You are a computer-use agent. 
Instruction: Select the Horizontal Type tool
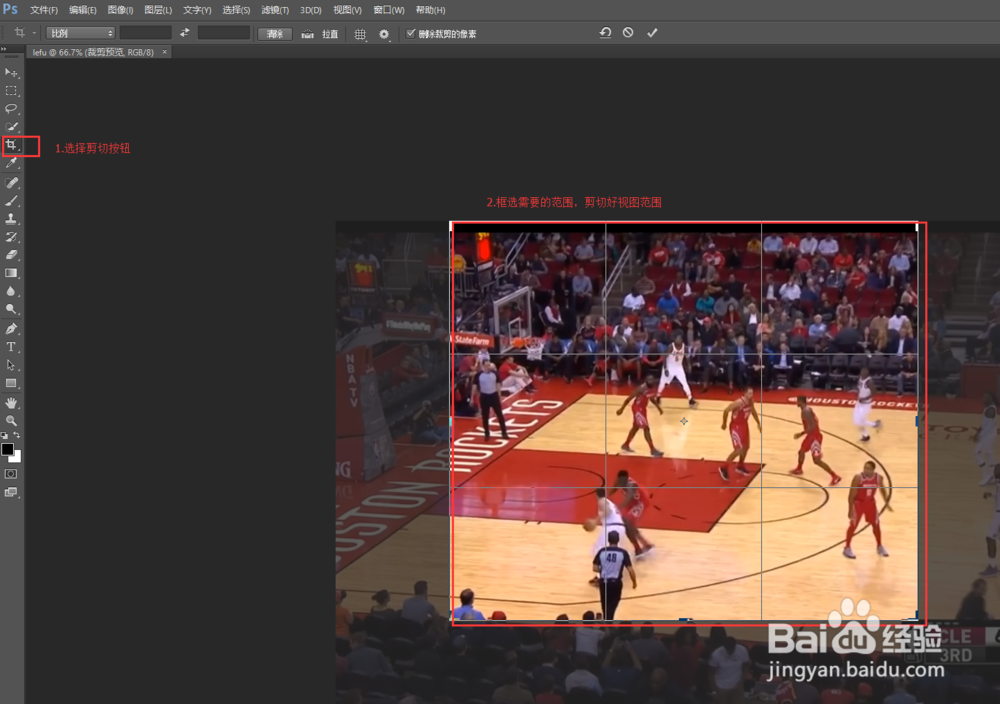point(11,347)
